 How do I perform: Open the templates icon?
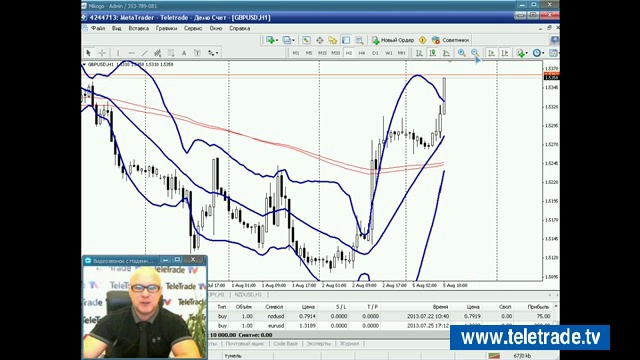click(x=553, y=53)
